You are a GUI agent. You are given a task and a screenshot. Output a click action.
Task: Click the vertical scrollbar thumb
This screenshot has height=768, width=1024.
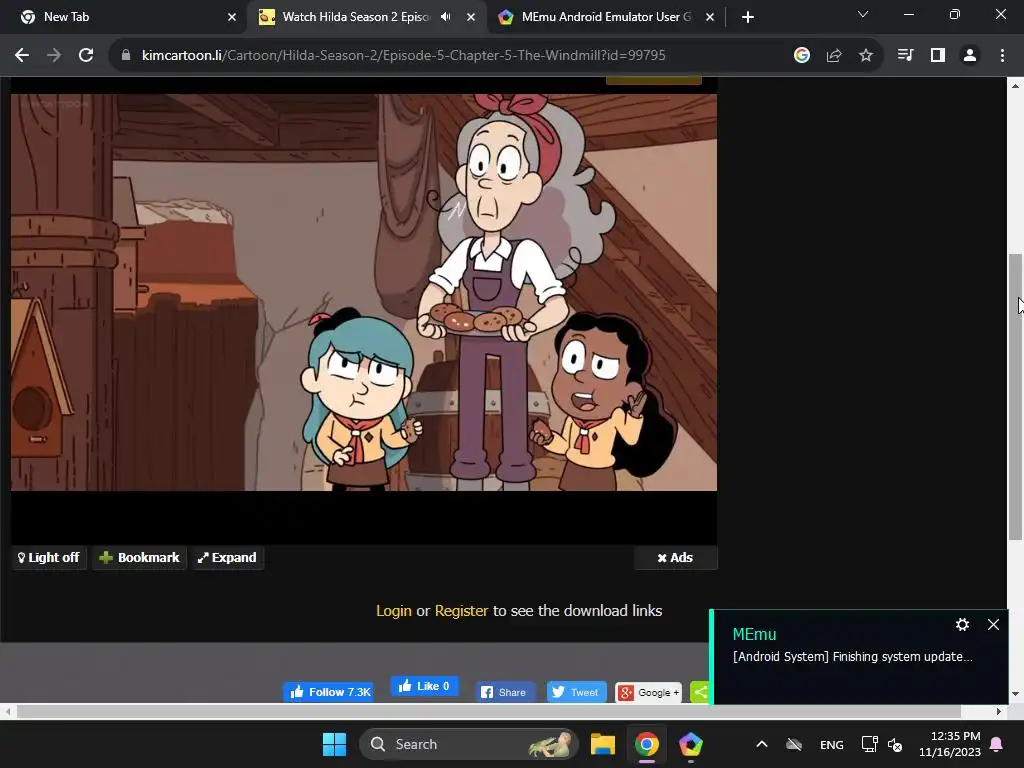[x=1015, y=396]
